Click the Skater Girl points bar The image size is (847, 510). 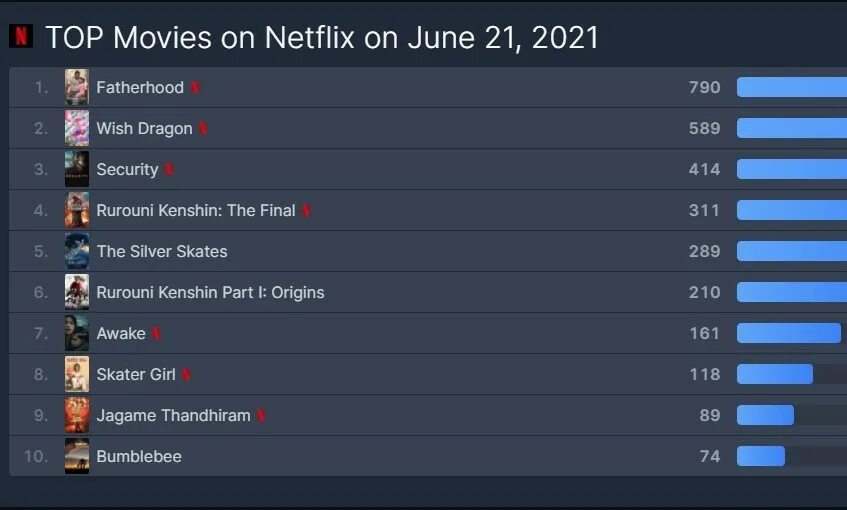775,374
